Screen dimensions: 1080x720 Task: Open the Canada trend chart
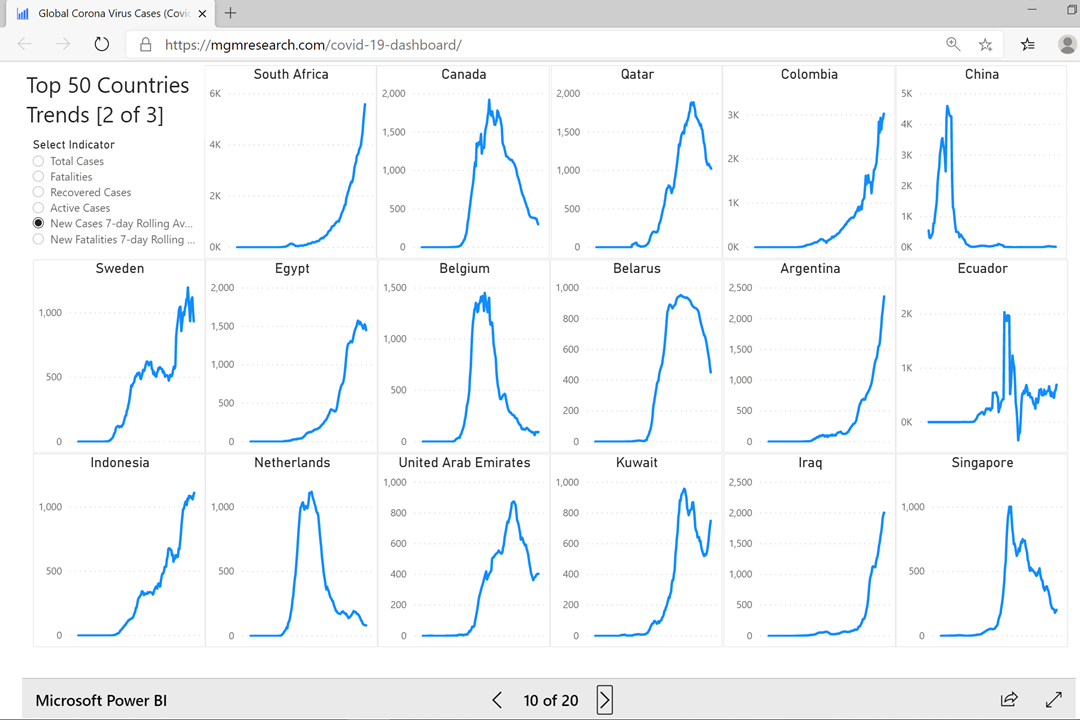pyautogui.click(x=464, y=161)
